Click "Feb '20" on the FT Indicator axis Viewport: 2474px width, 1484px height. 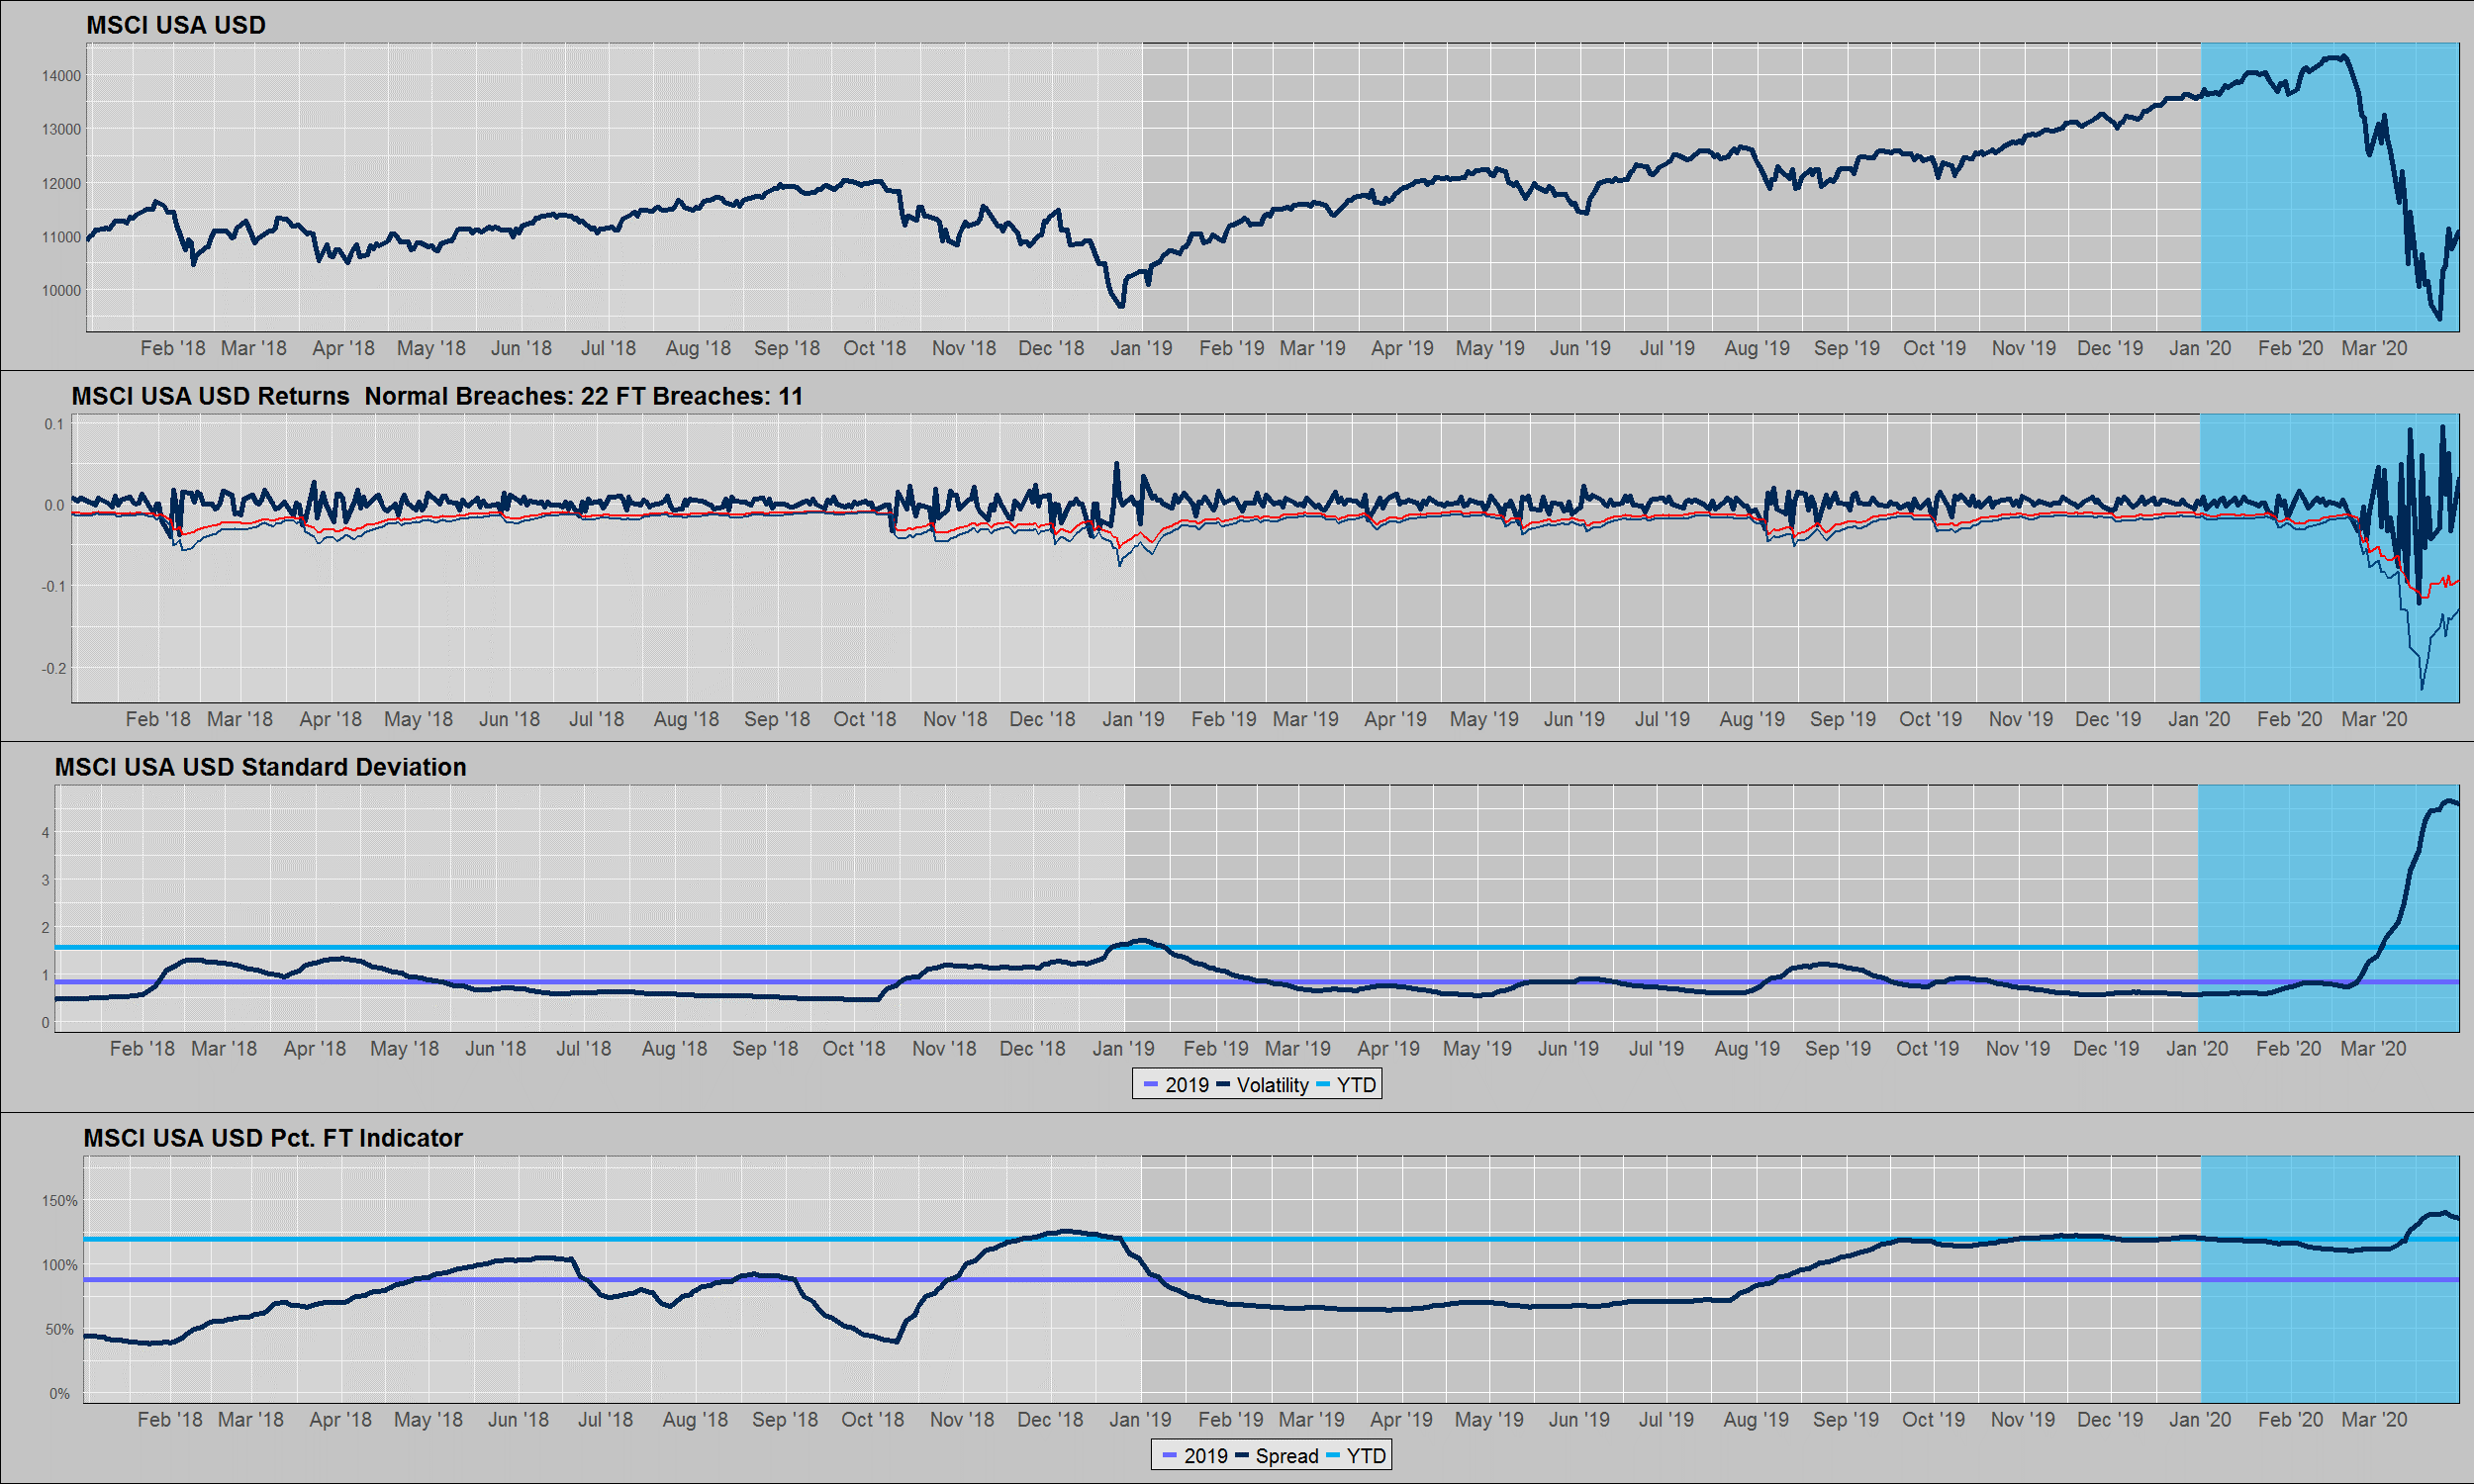click(2290, 1420)
